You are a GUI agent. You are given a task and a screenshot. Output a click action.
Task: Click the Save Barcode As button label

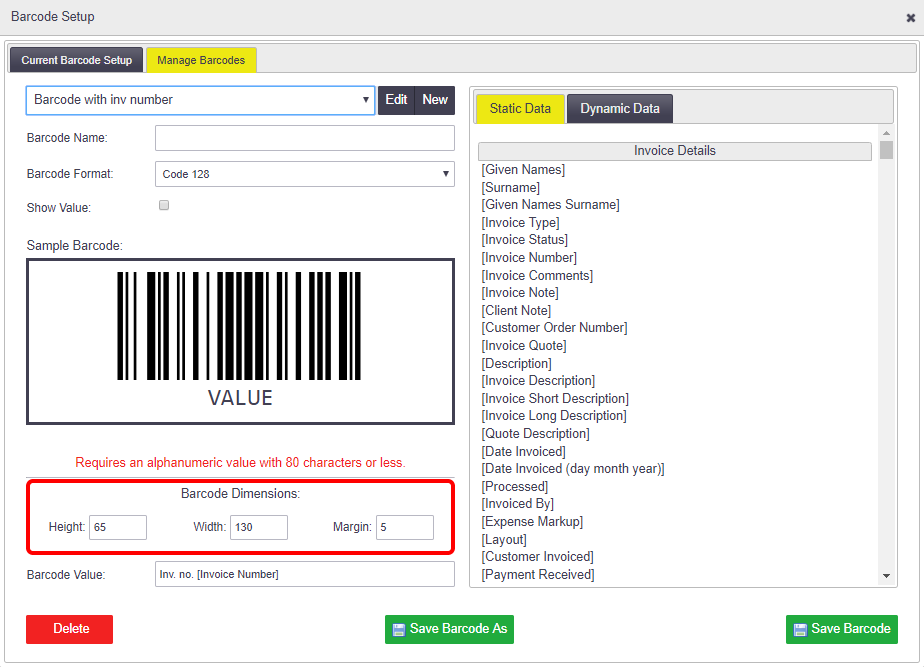458,629
